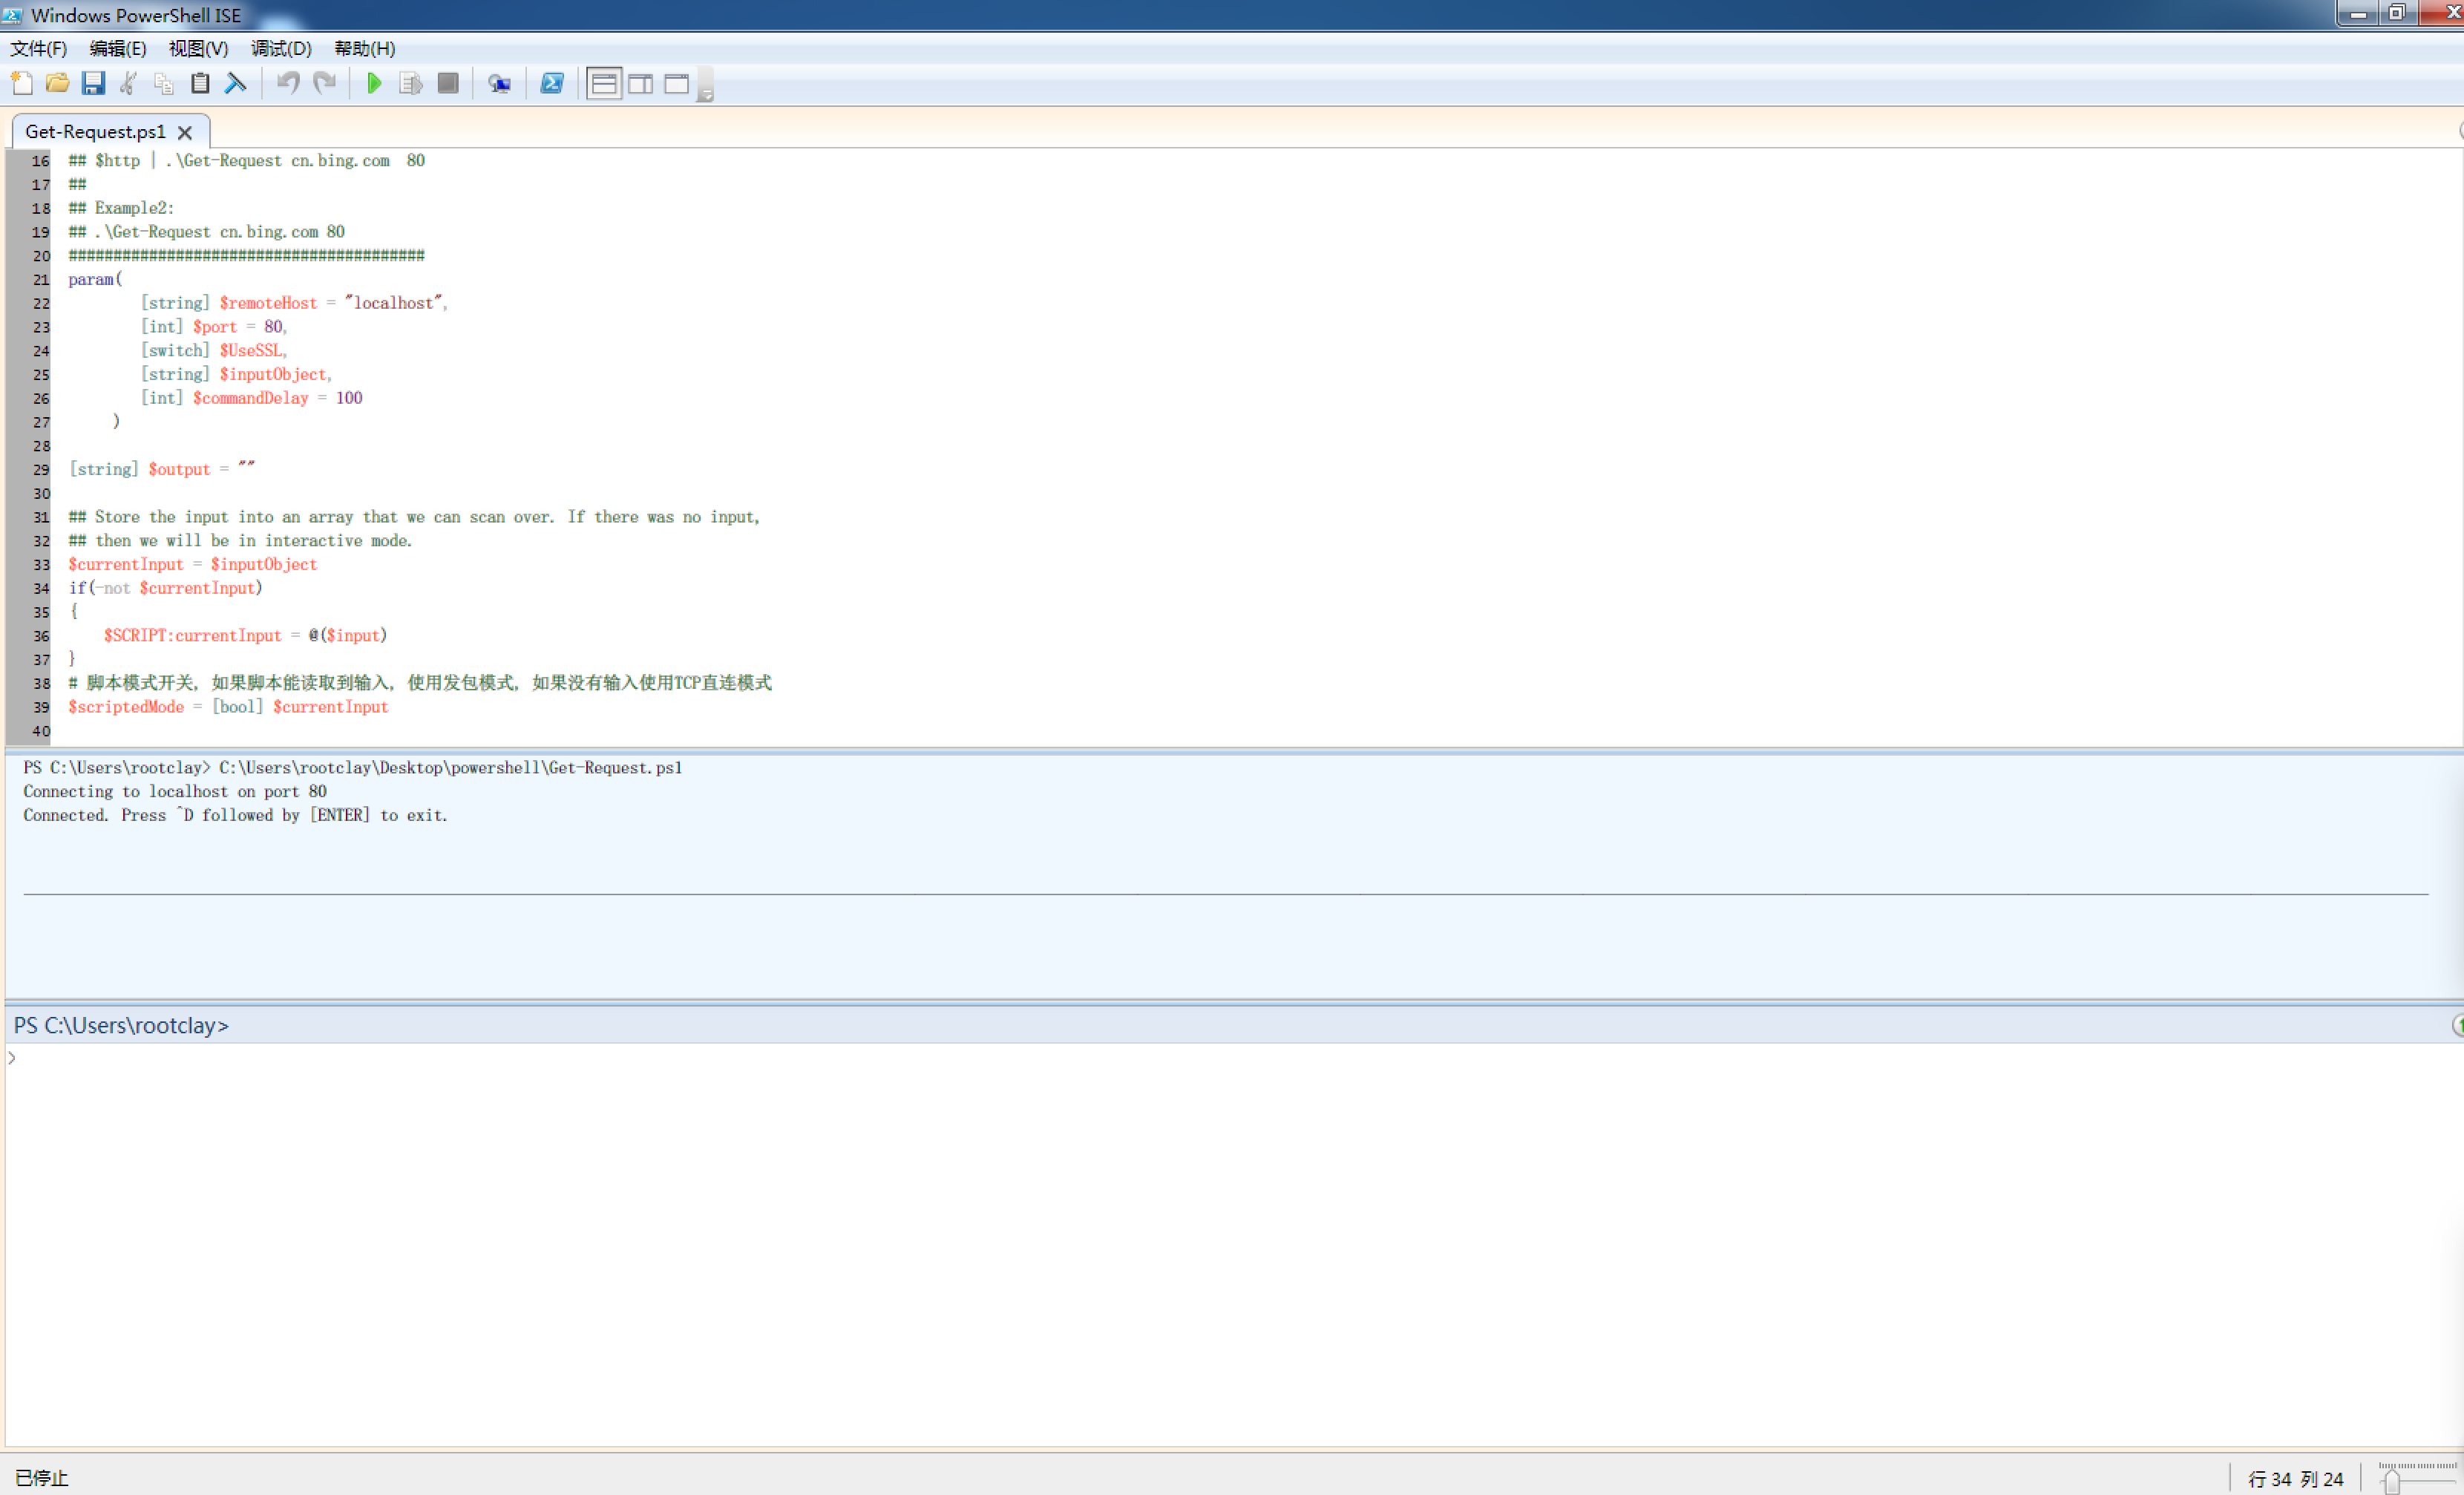Screen dimensions: 2464x1495
Task: Click the '## Store the input into an array' comment
Action: (414, 517)
